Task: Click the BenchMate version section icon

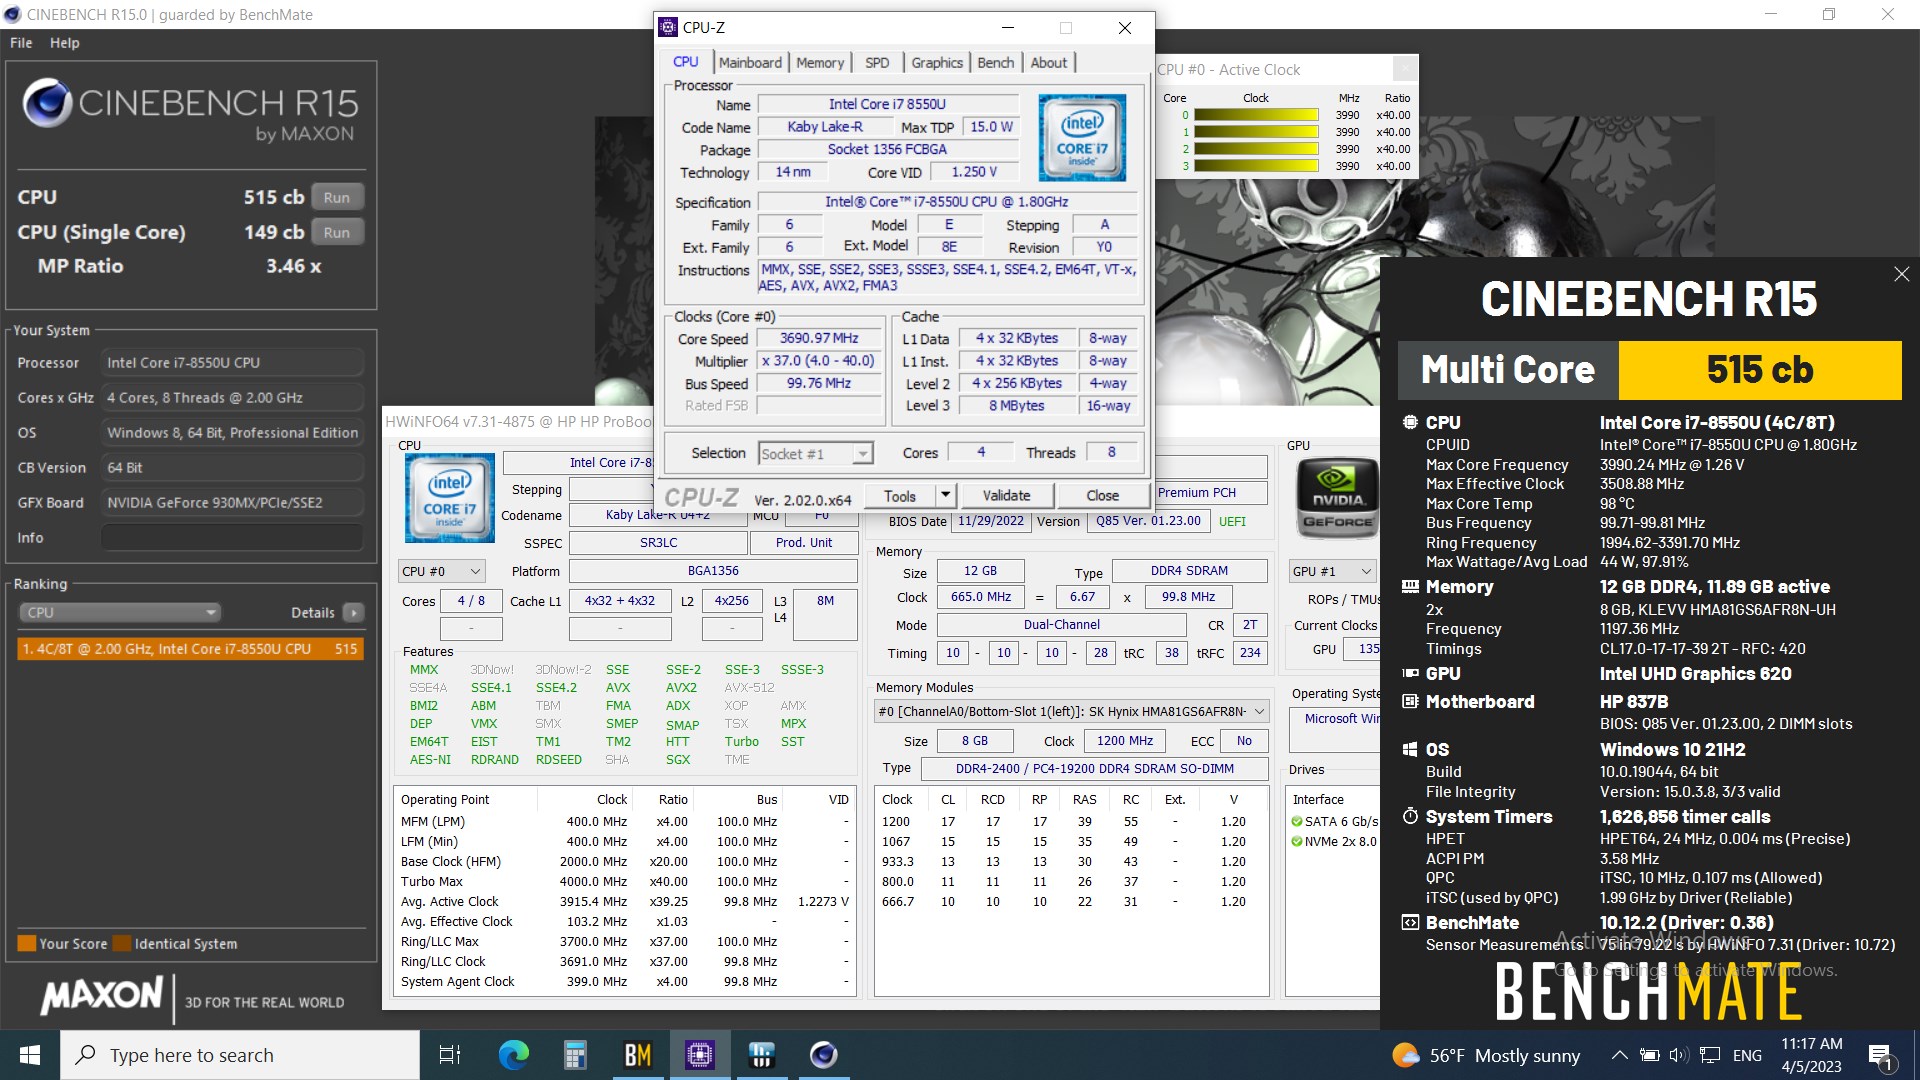Action: pyautogui.click(x=1410, y=923)
